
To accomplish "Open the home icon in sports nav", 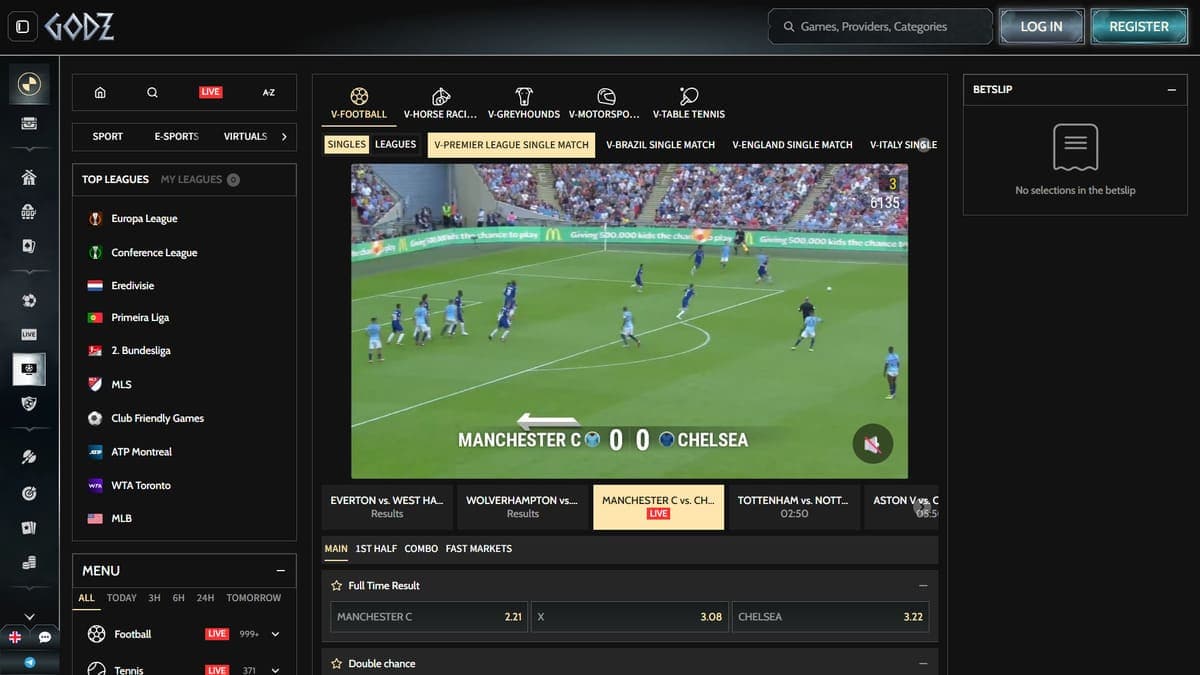I will 100,92.
